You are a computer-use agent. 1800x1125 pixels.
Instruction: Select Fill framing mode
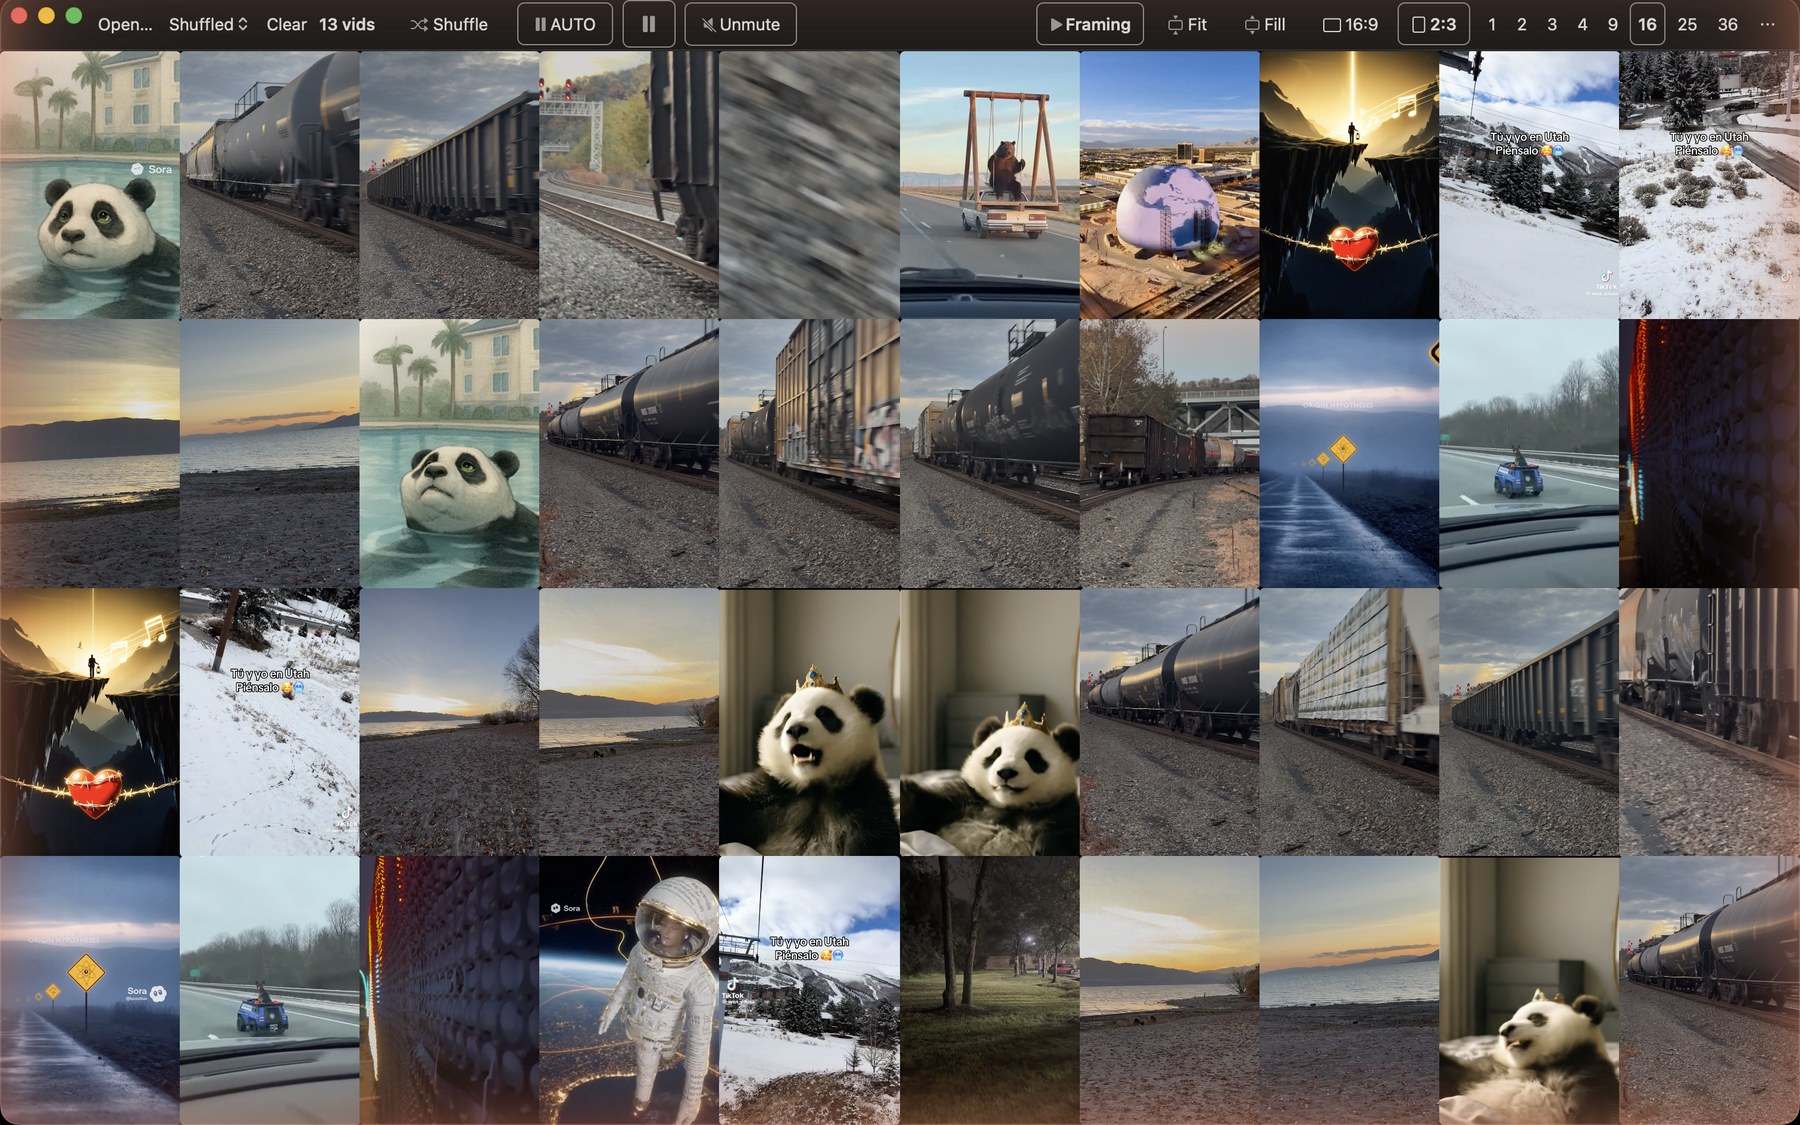[x=1265, y=24]
